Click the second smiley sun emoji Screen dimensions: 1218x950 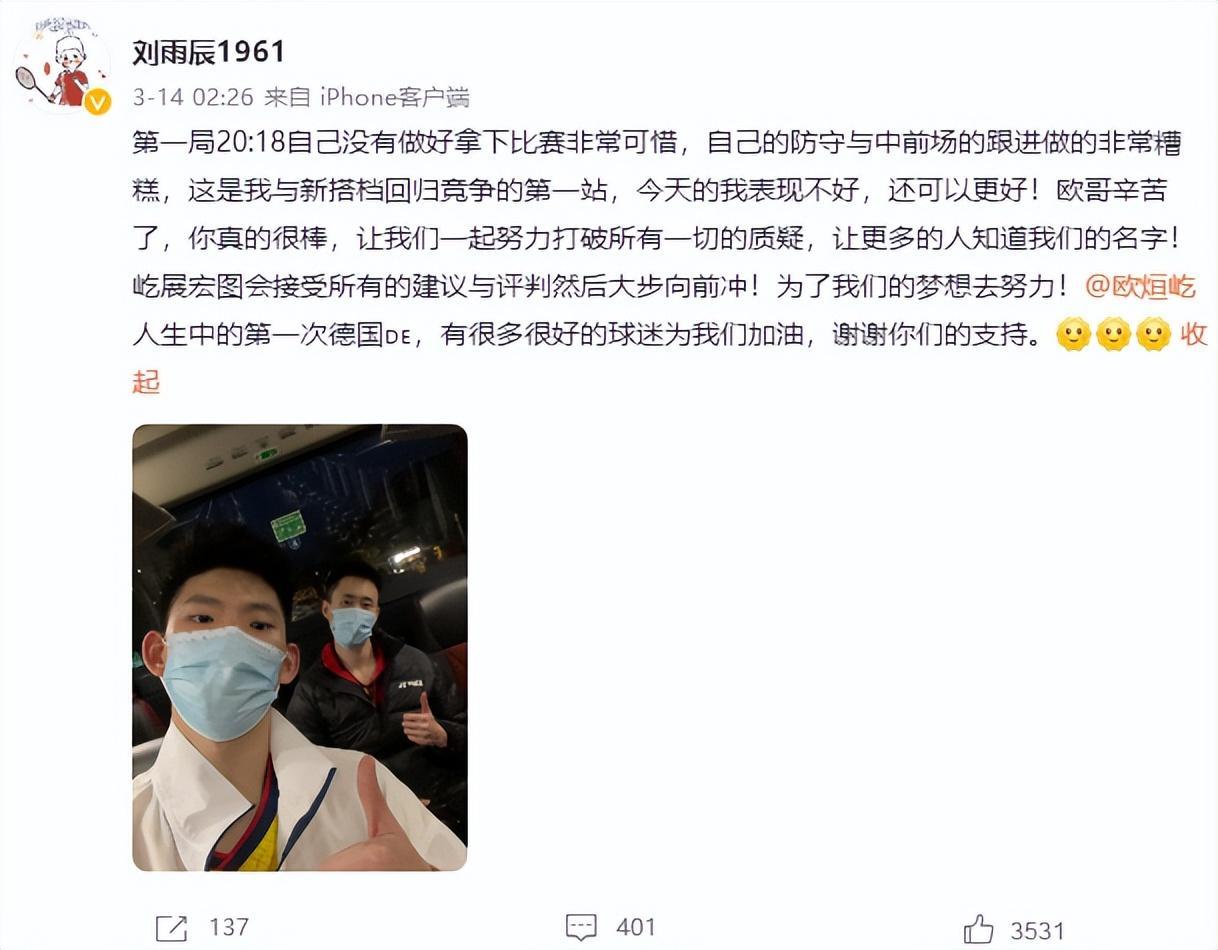[x=1113, y=334]
